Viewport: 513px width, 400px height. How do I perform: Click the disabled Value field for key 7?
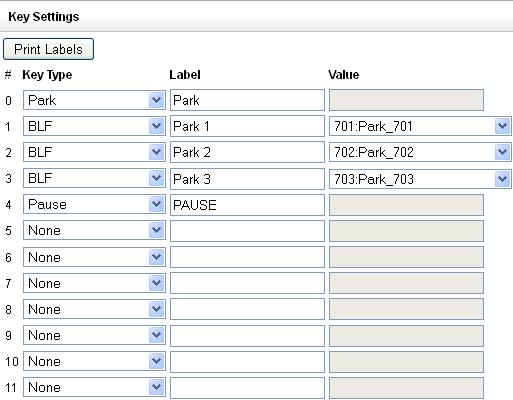(x=406, y=283)
